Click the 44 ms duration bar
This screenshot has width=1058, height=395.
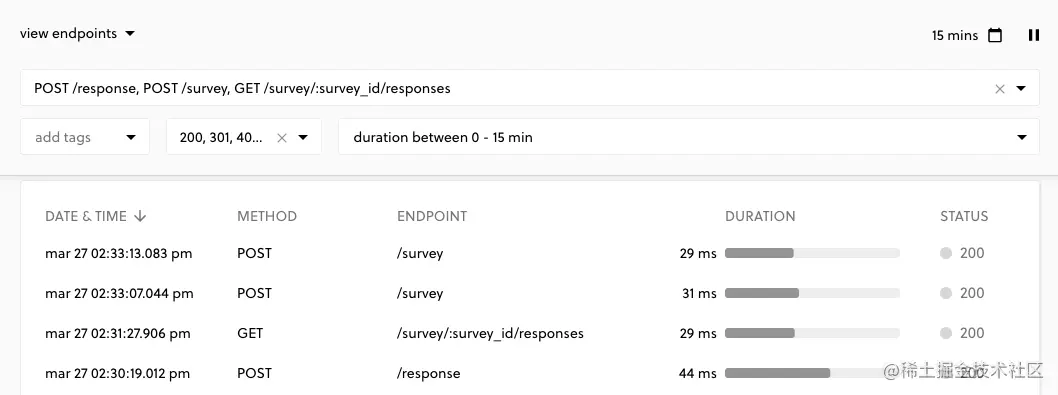[x=812, y=373]
